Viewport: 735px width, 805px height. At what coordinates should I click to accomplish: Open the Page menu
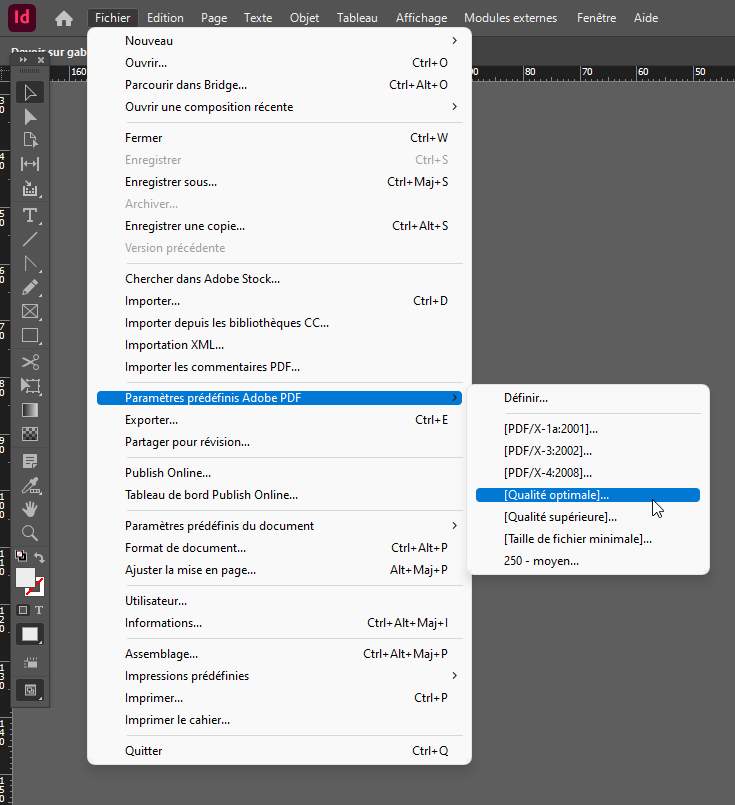[x=214, y=18]
